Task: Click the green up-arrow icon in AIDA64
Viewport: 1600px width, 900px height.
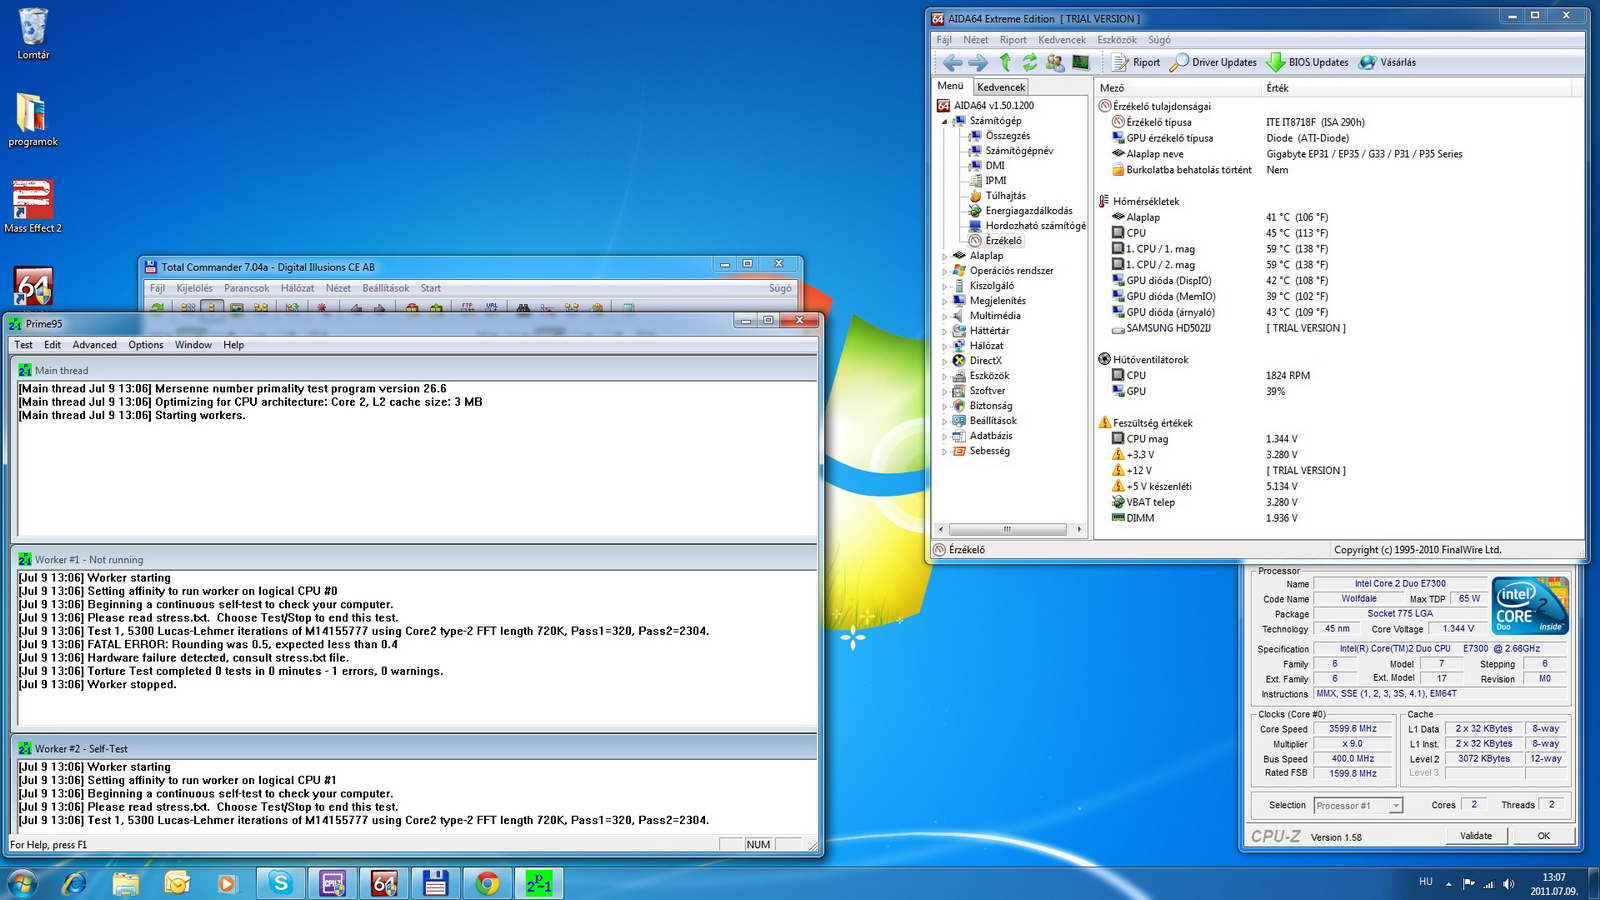Action: [1005, 62]
